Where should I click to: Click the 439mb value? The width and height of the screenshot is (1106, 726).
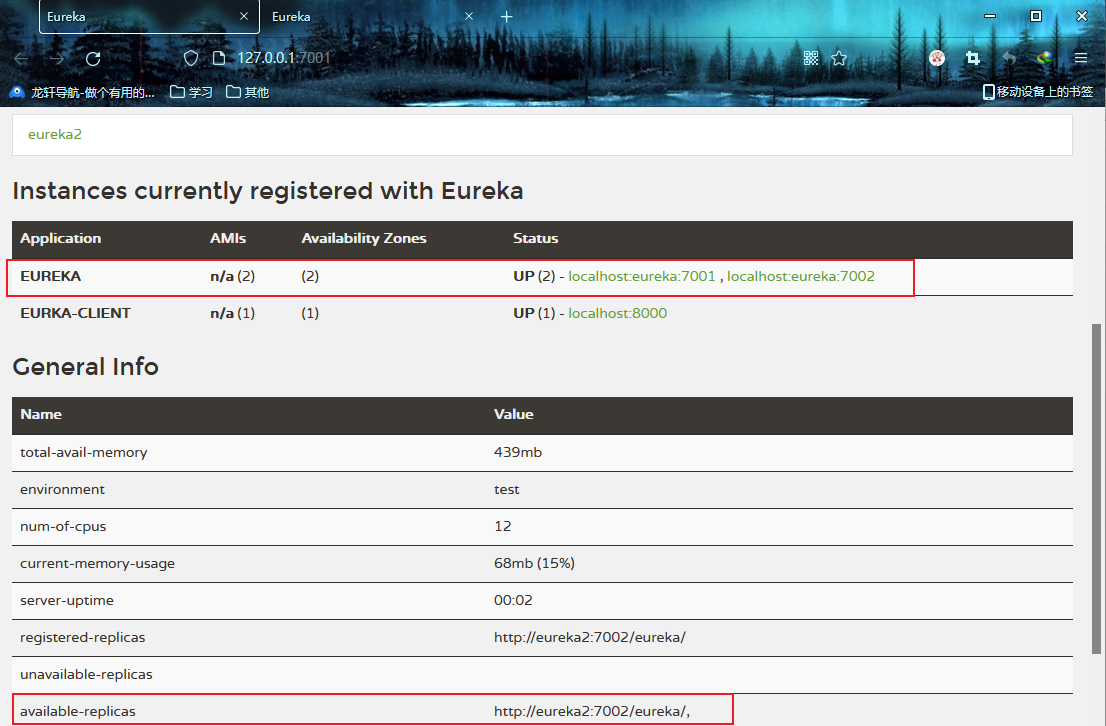[x=518, y=452]
